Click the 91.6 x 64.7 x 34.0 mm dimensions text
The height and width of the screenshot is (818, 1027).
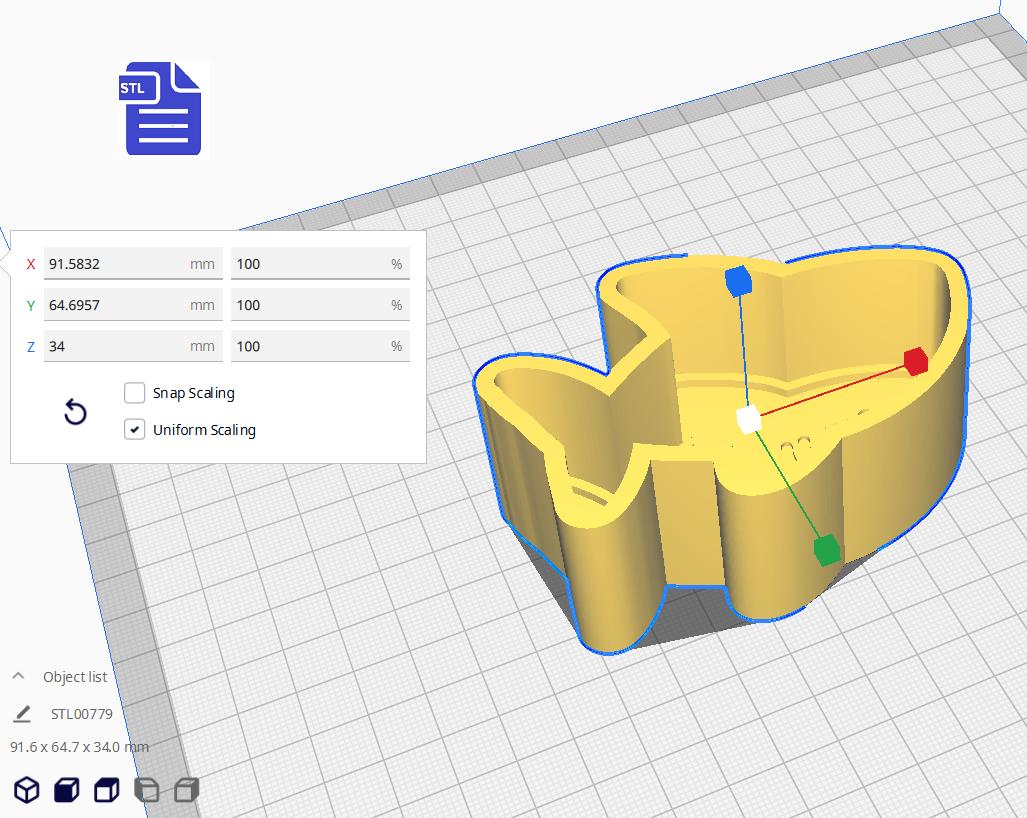tap(79, 747)
